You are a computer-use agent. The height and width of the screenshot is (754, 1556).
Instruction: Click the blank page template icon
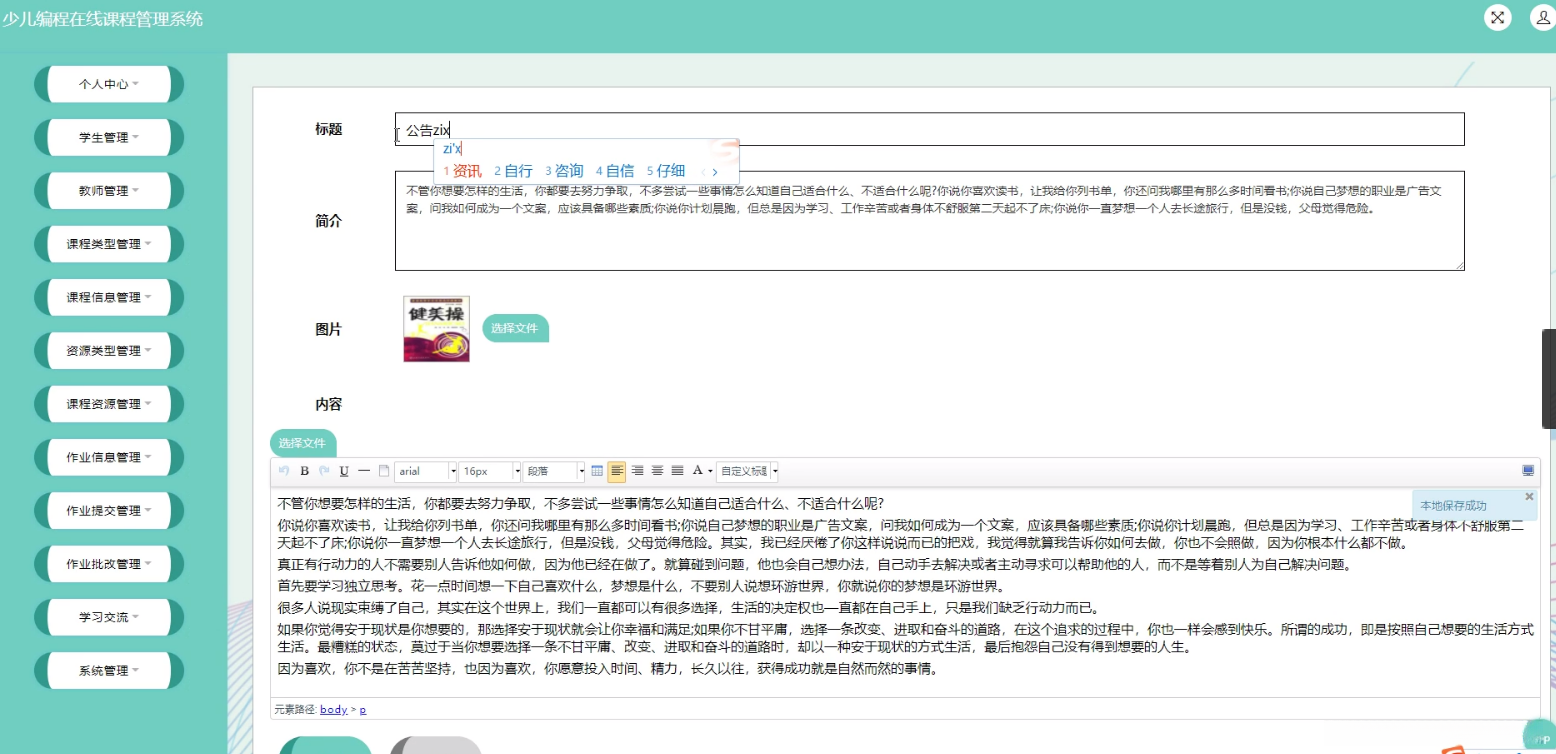(383, 471)
